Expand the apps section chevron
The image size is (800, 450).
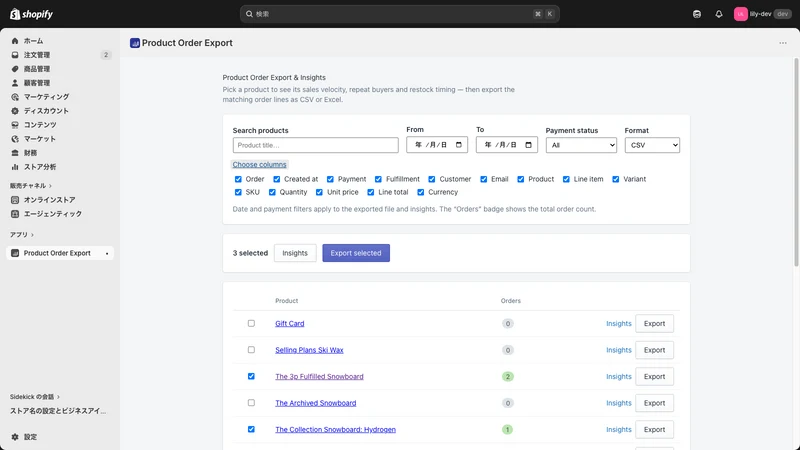point(33,235)
